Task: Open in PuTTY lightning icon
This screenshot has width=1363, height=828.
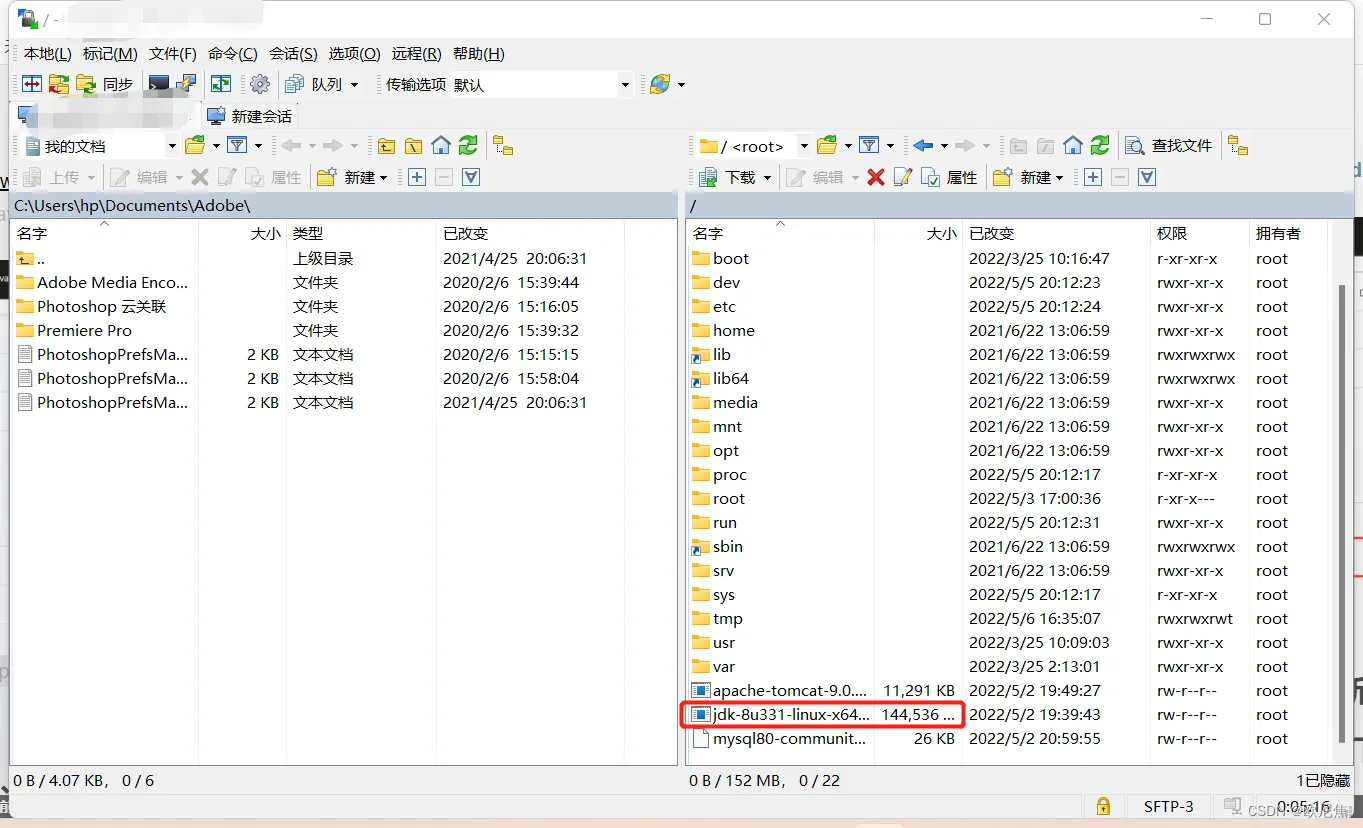Action: click(x=186, y=84)
